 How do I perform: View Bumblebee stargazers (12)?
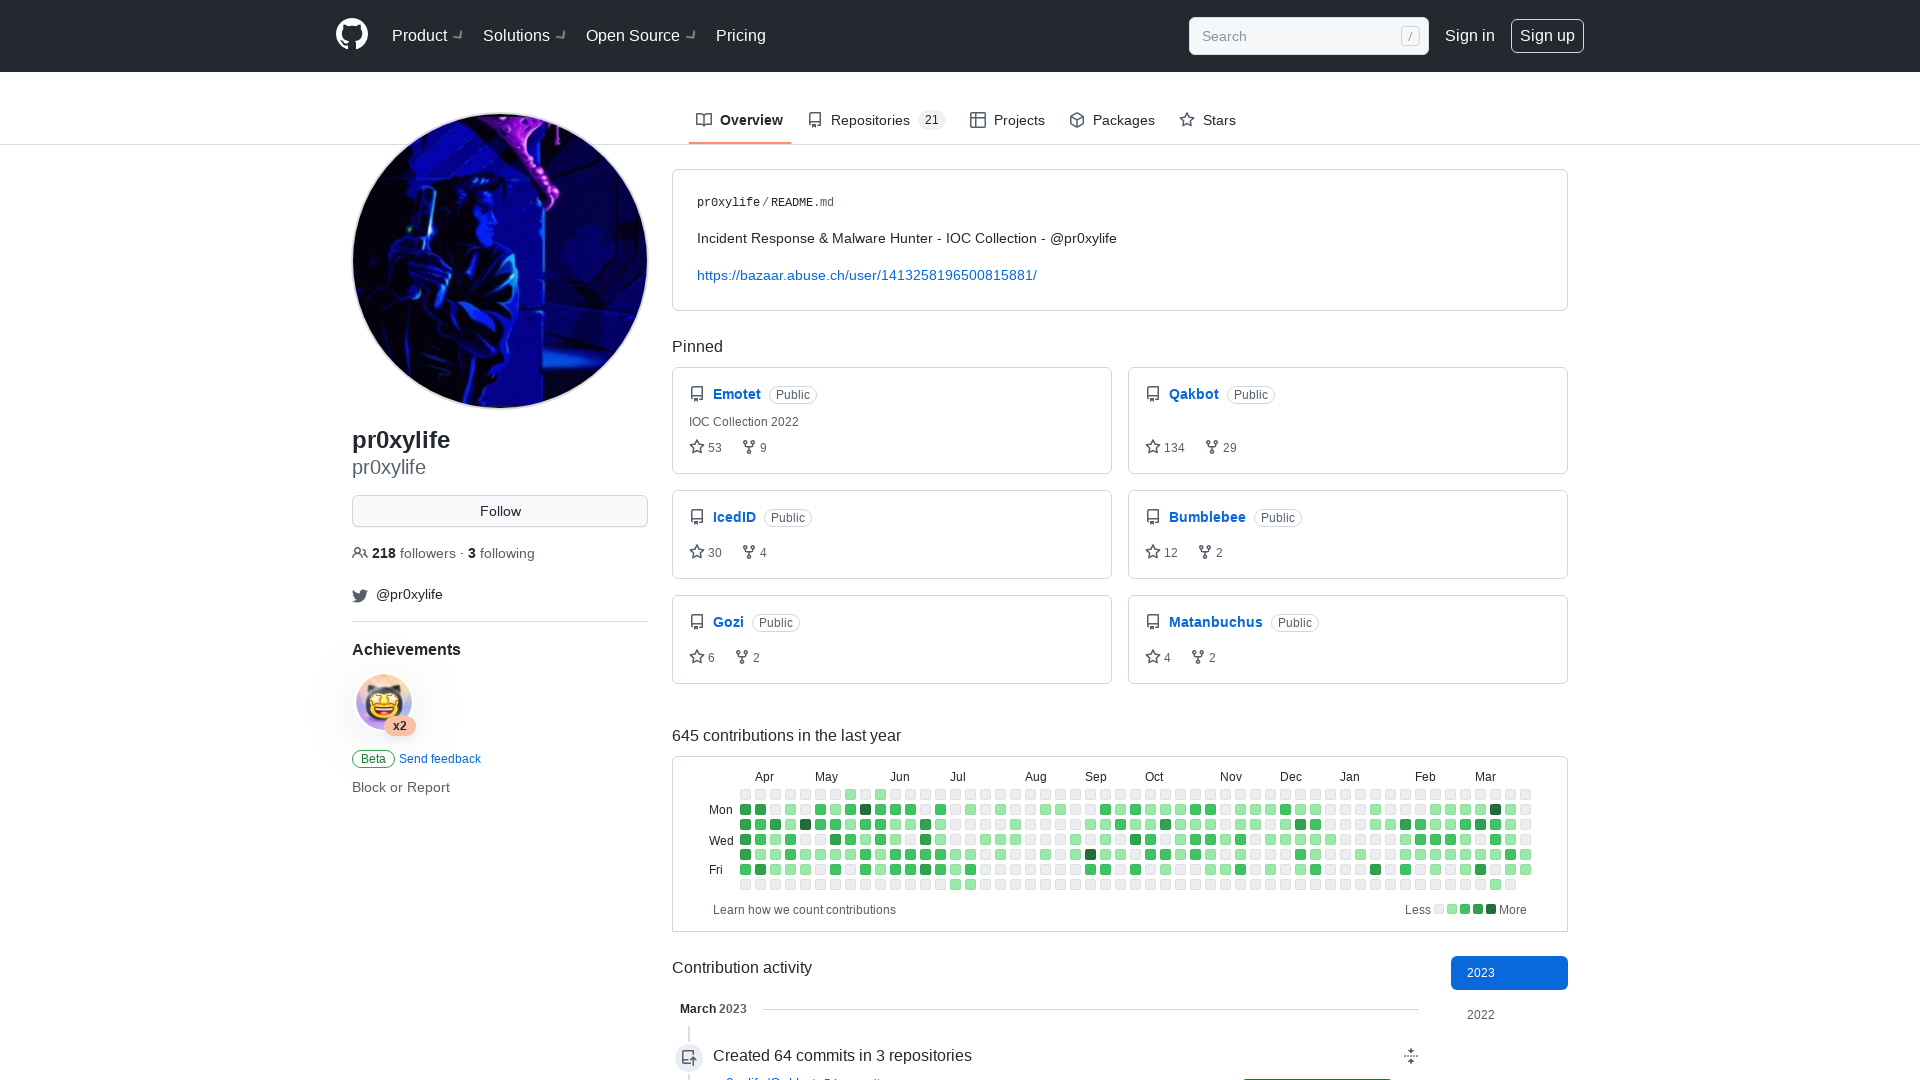(x=1161, y=552)
